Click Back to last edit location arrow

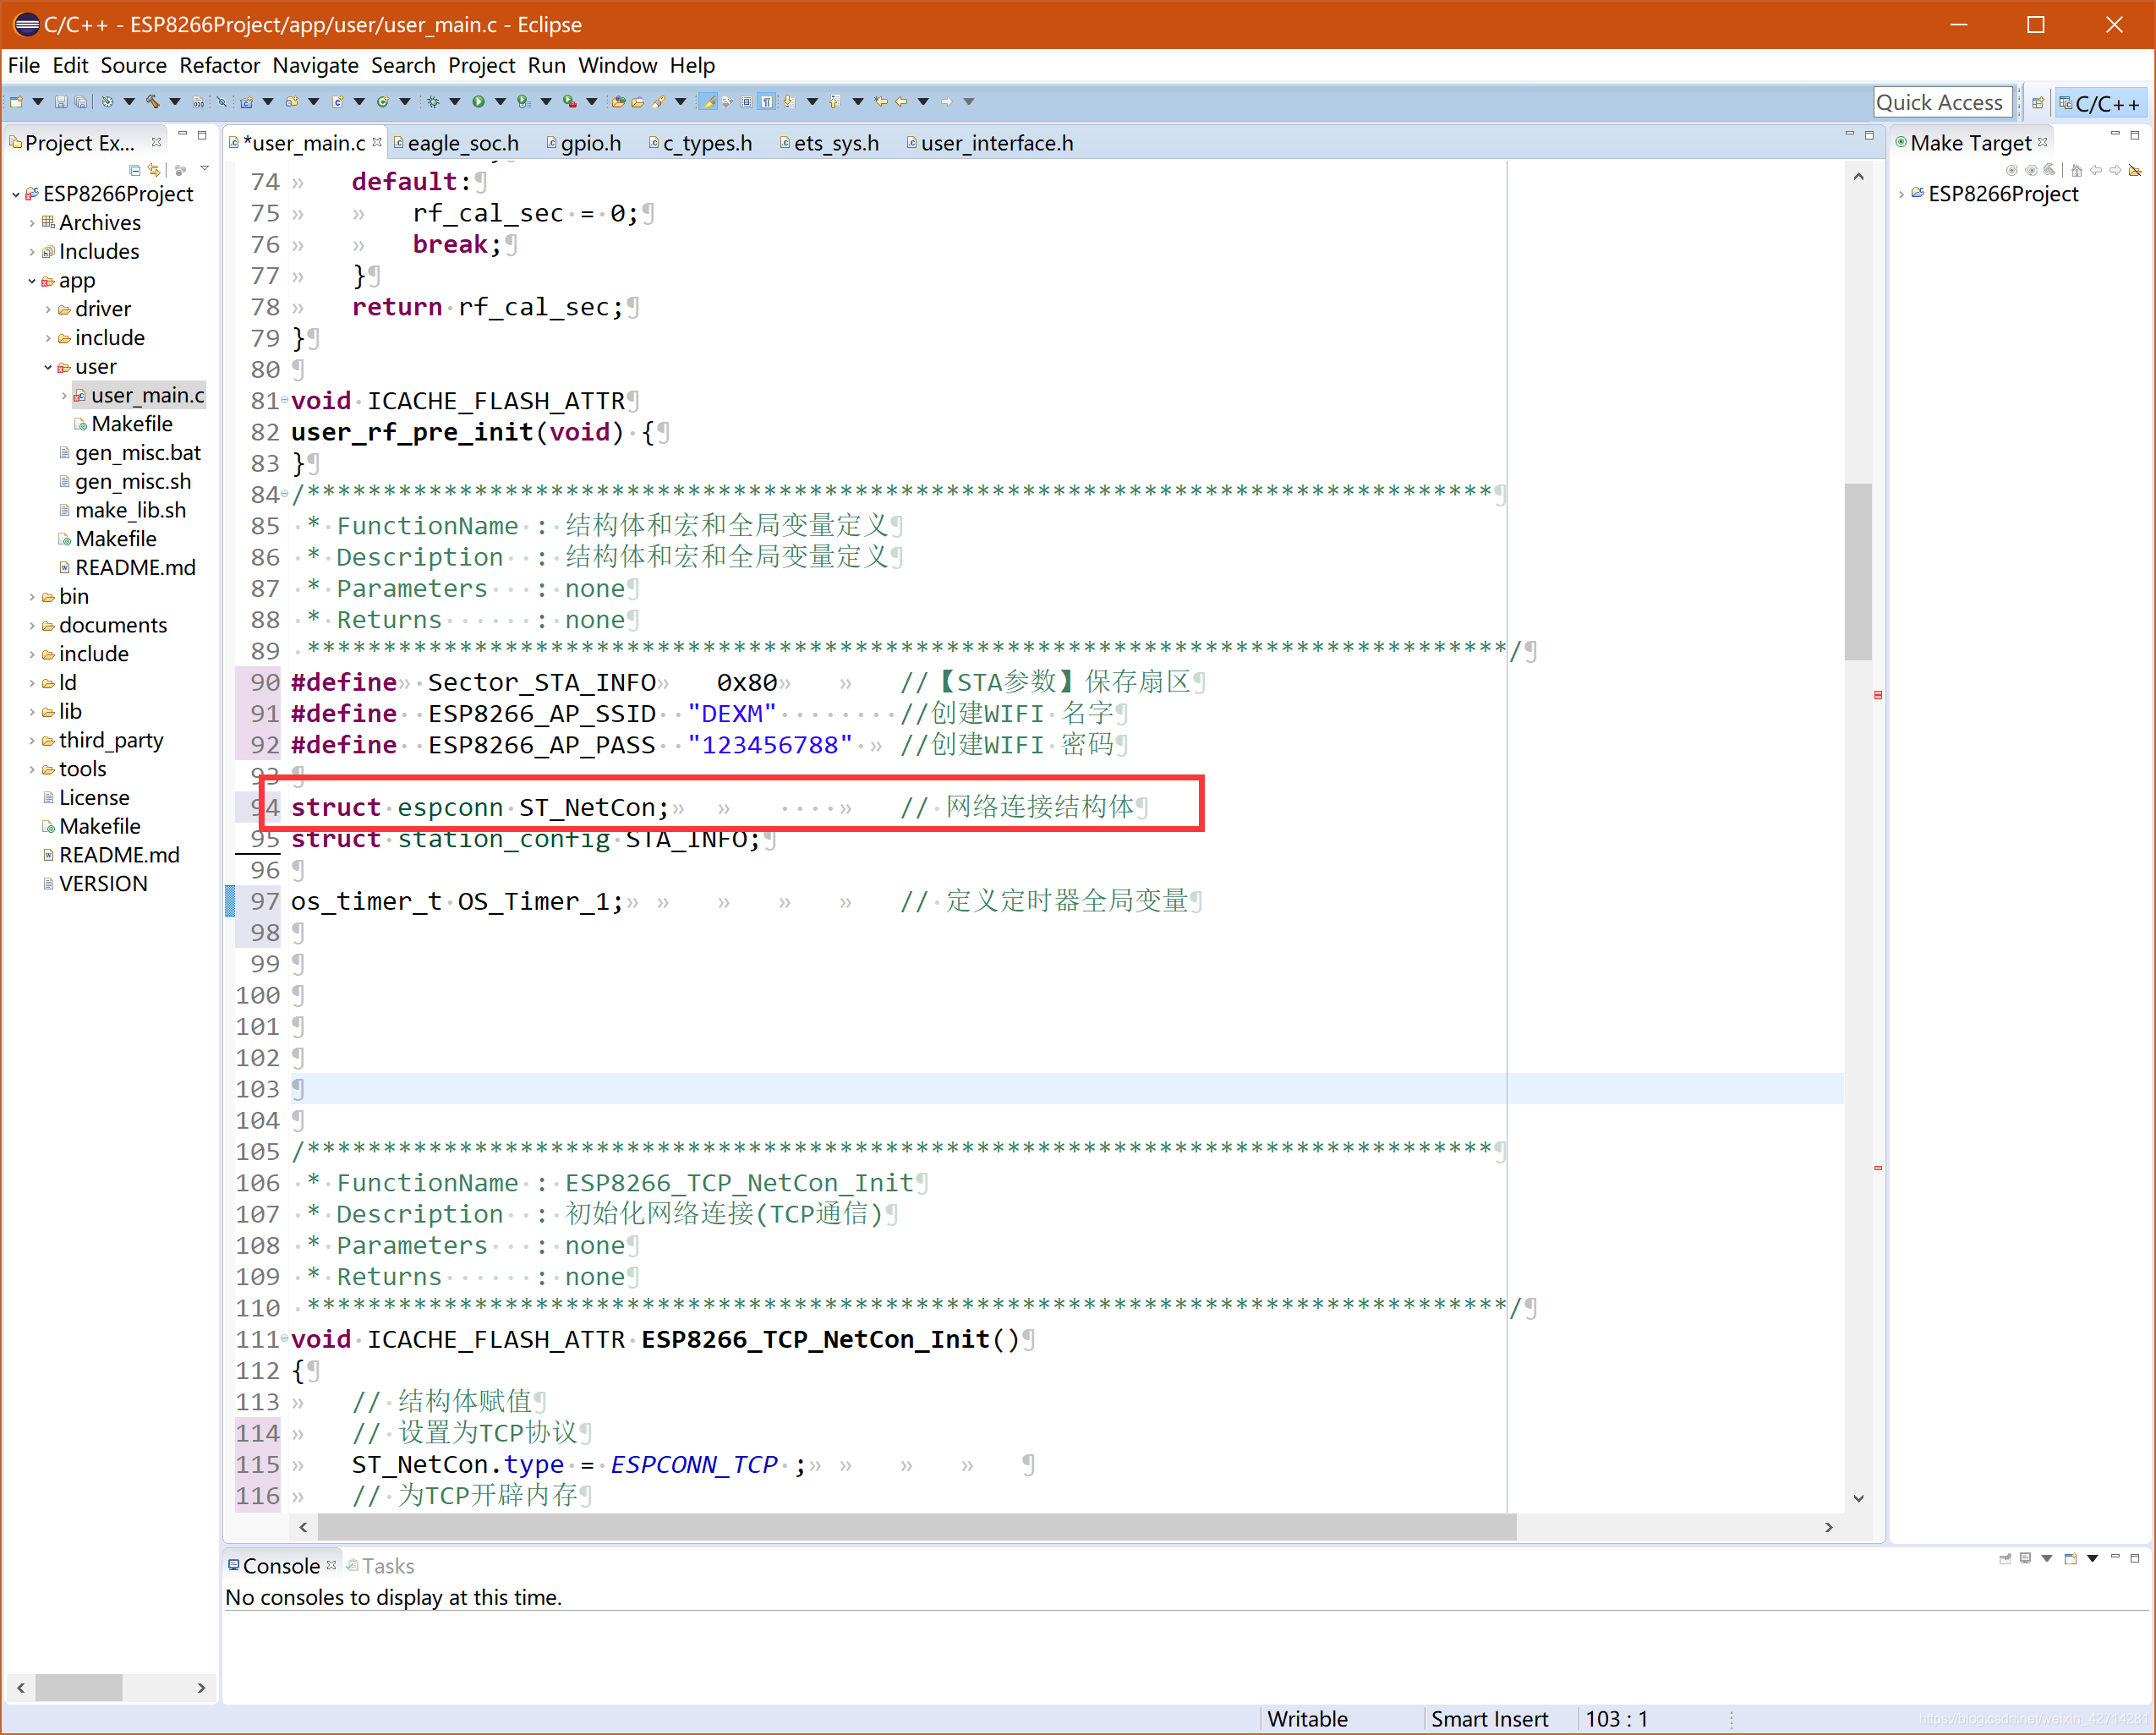(880, 102)
